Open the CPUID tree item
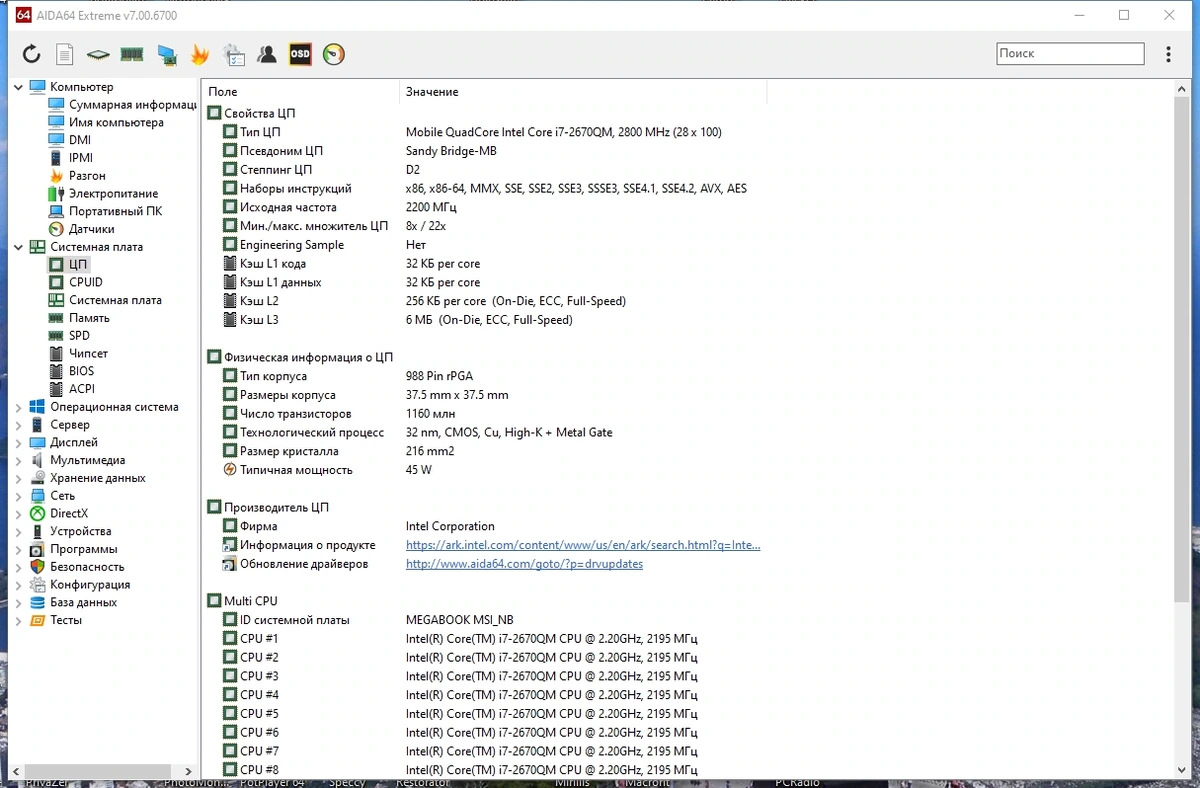Viewport: 1200px width, 788px height. [86, 282]
